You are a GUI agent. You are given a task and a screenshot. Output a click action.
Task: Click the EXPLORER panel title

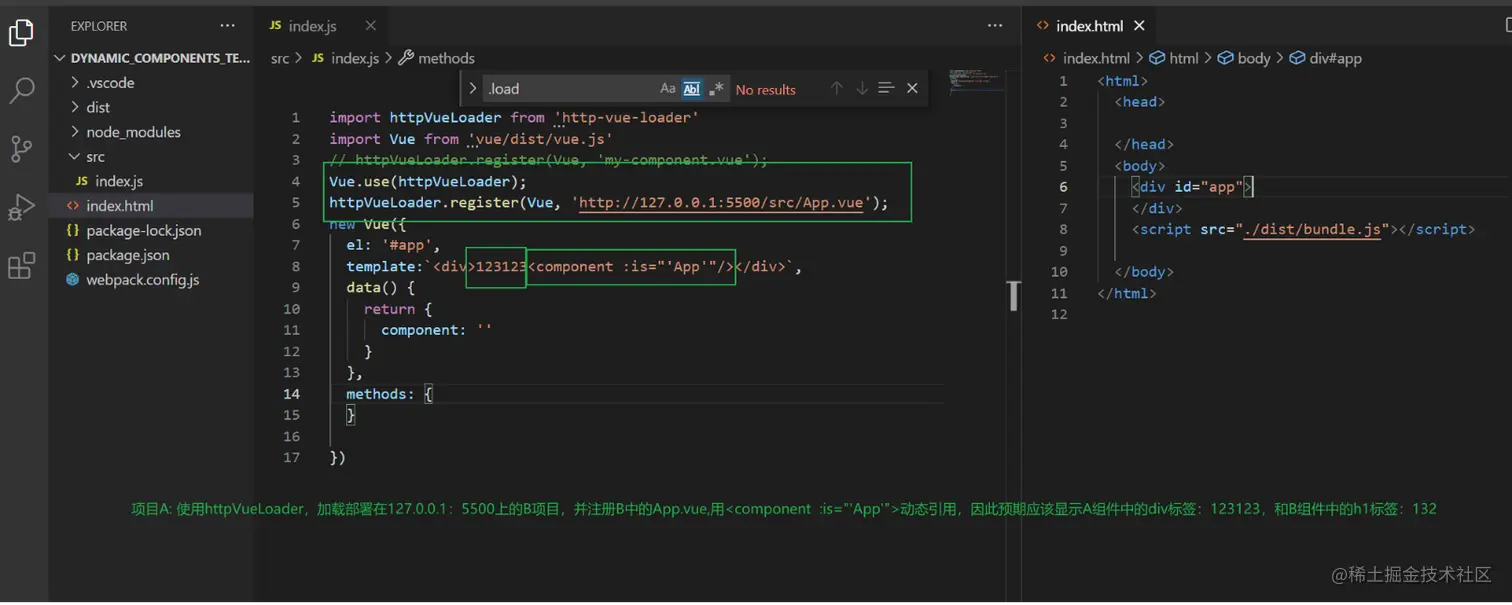coord(99,26)
